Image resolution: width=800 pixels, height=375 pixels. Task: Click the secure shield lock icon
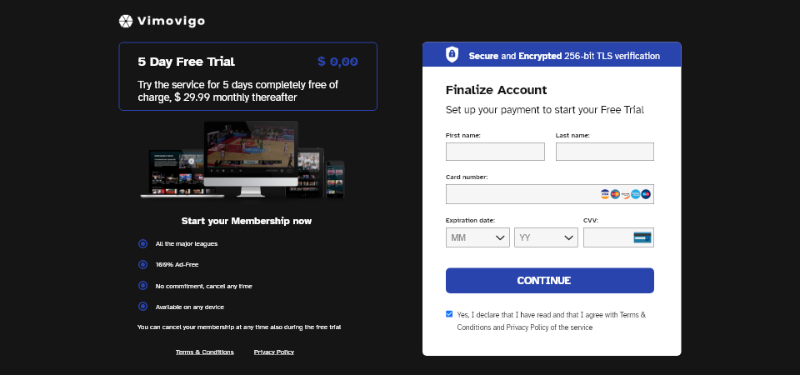tap(452, 55)
